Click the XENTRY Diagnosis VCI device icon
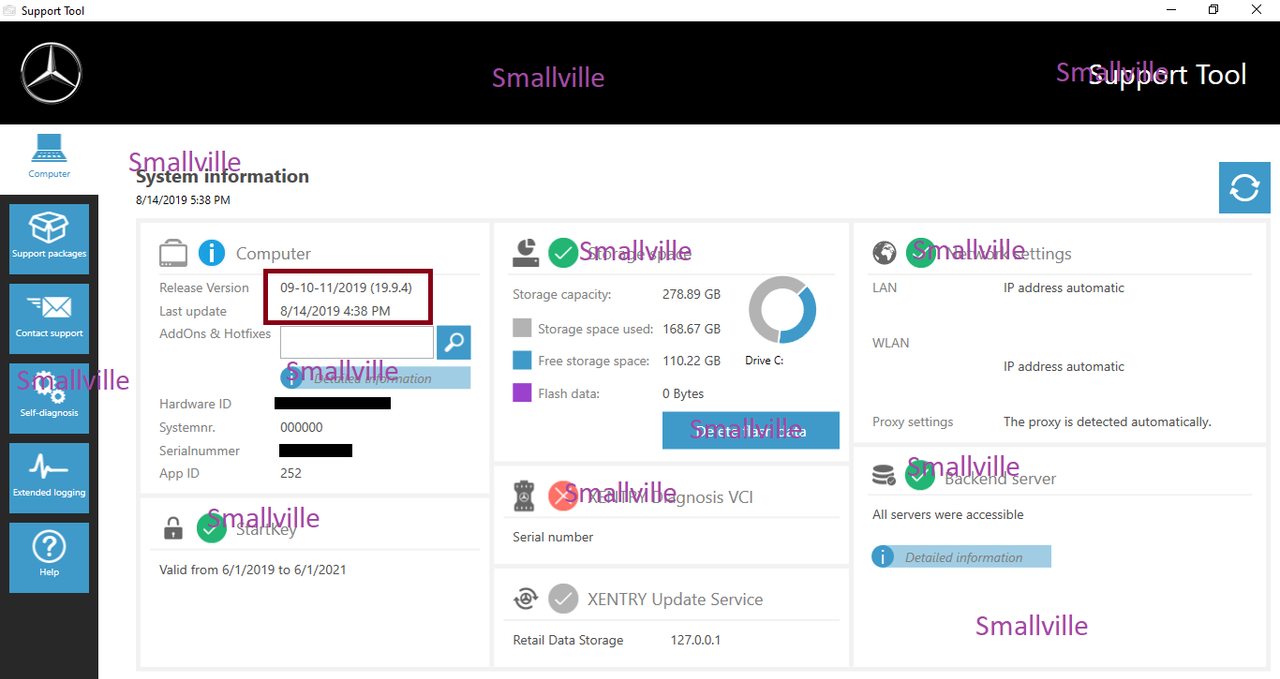 (525, 495)
